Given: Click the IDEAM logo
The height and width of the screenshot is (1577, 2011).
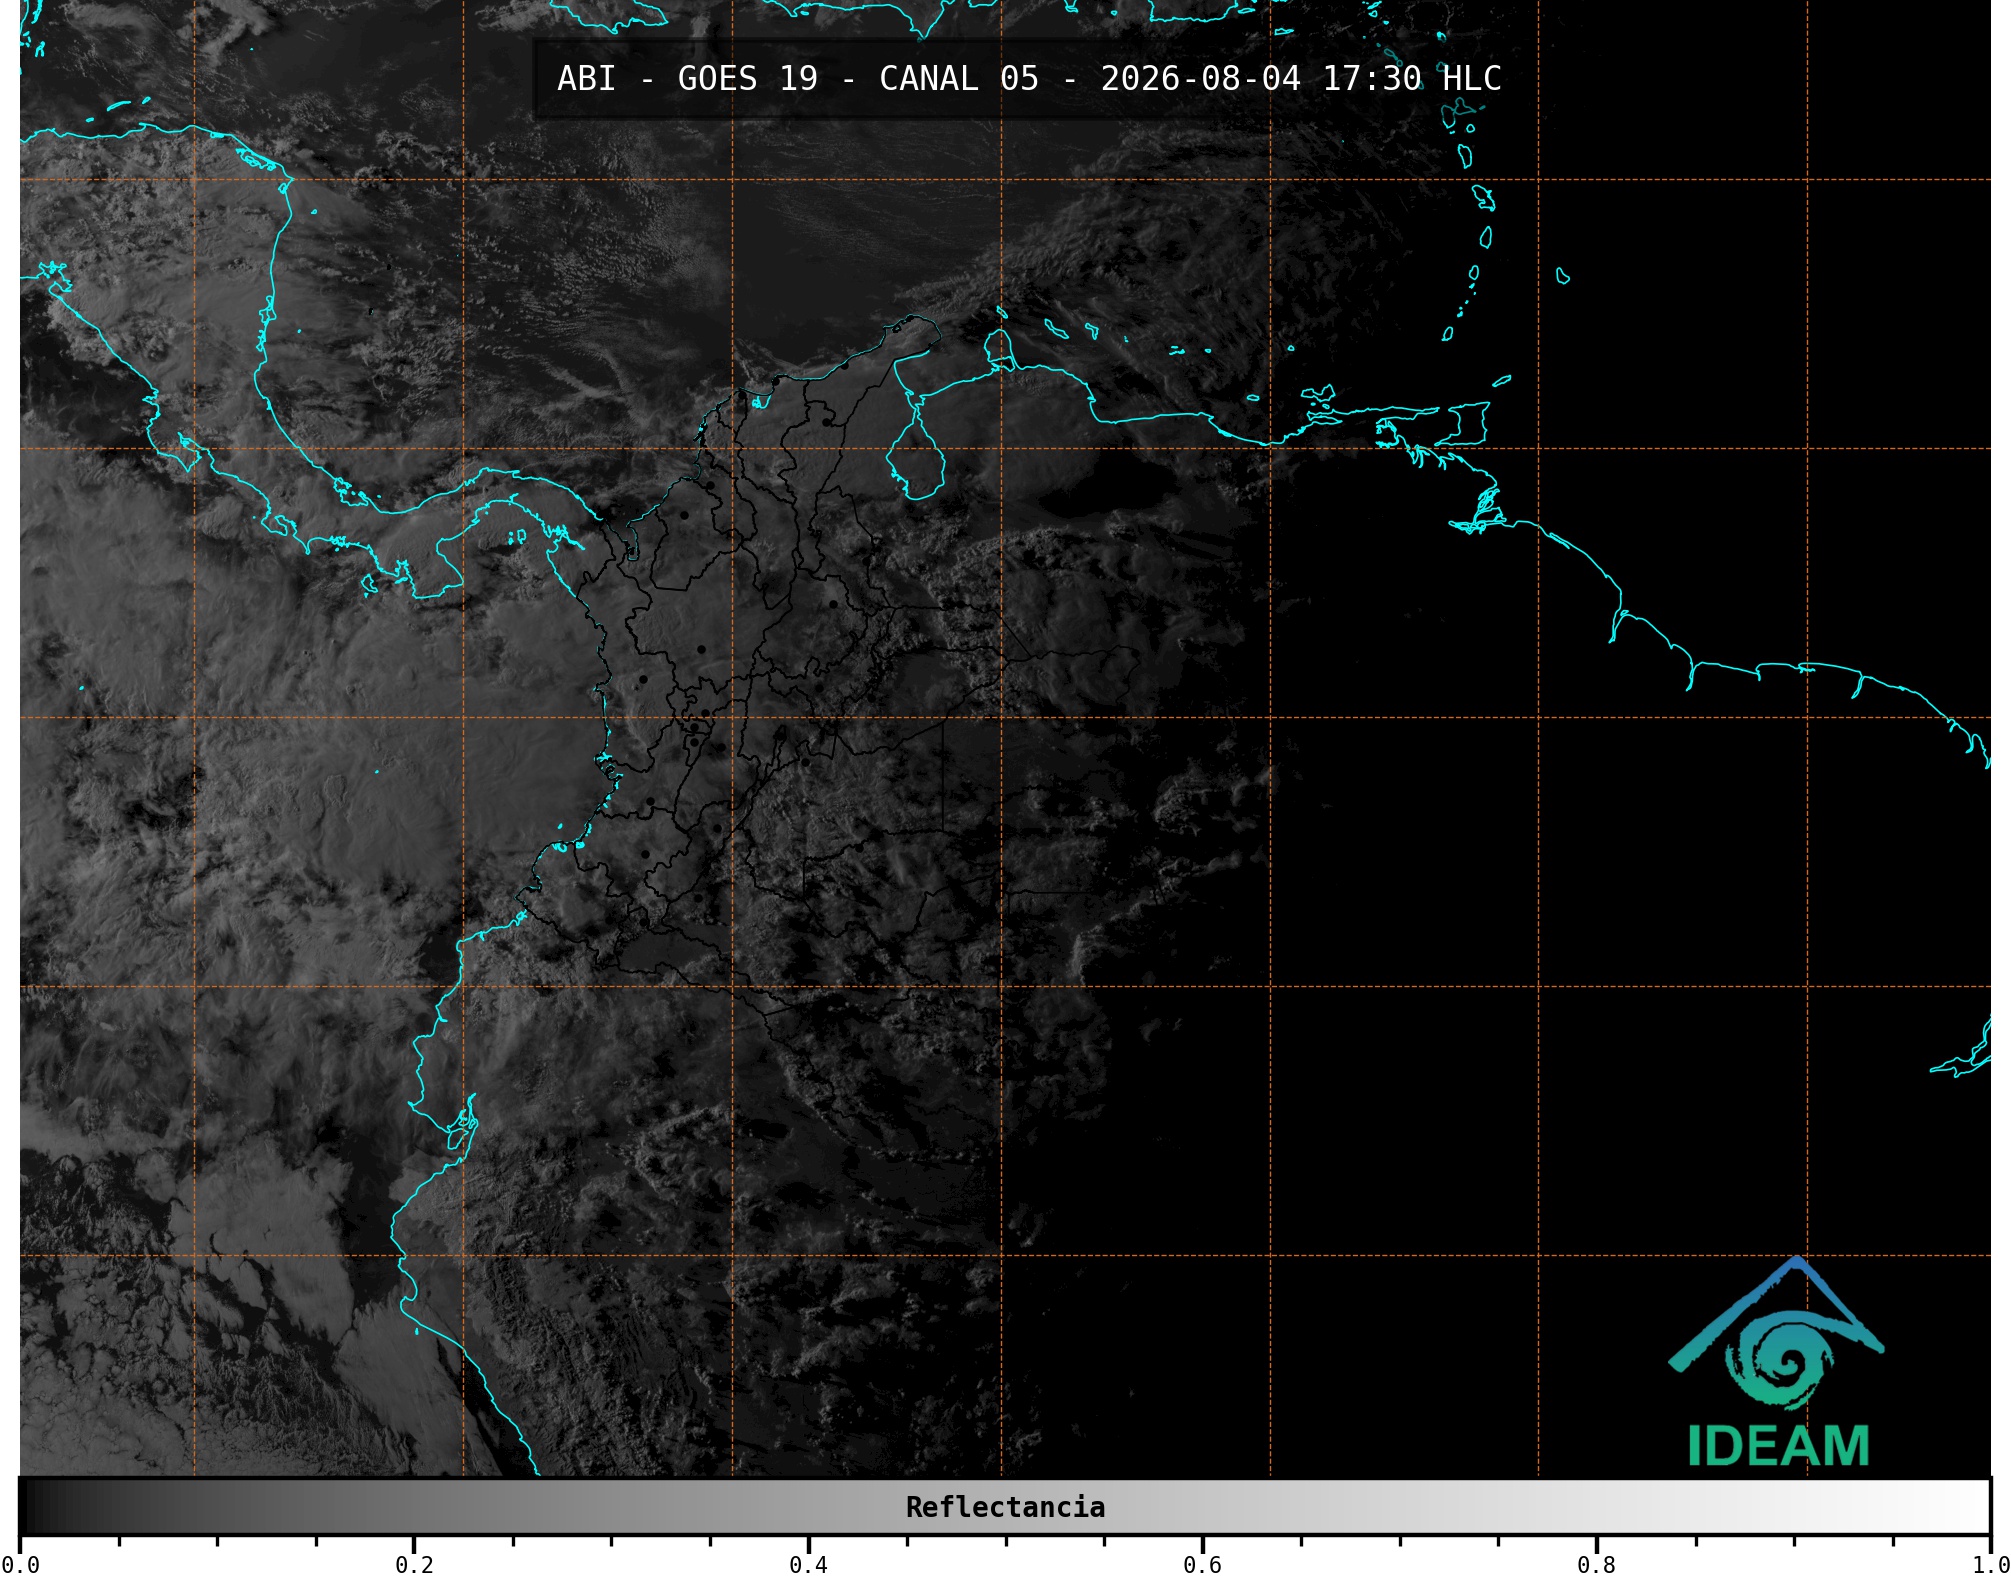Looking at the screenshot, I should [x=1777, y=1362].
